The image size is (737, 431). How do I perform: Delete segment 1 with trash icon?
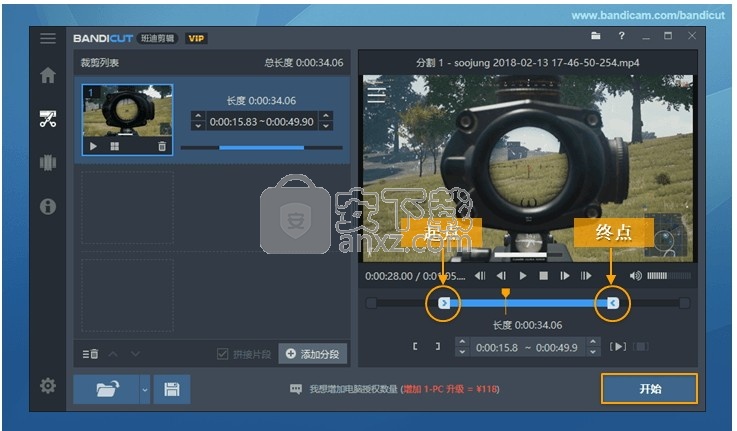162,147
